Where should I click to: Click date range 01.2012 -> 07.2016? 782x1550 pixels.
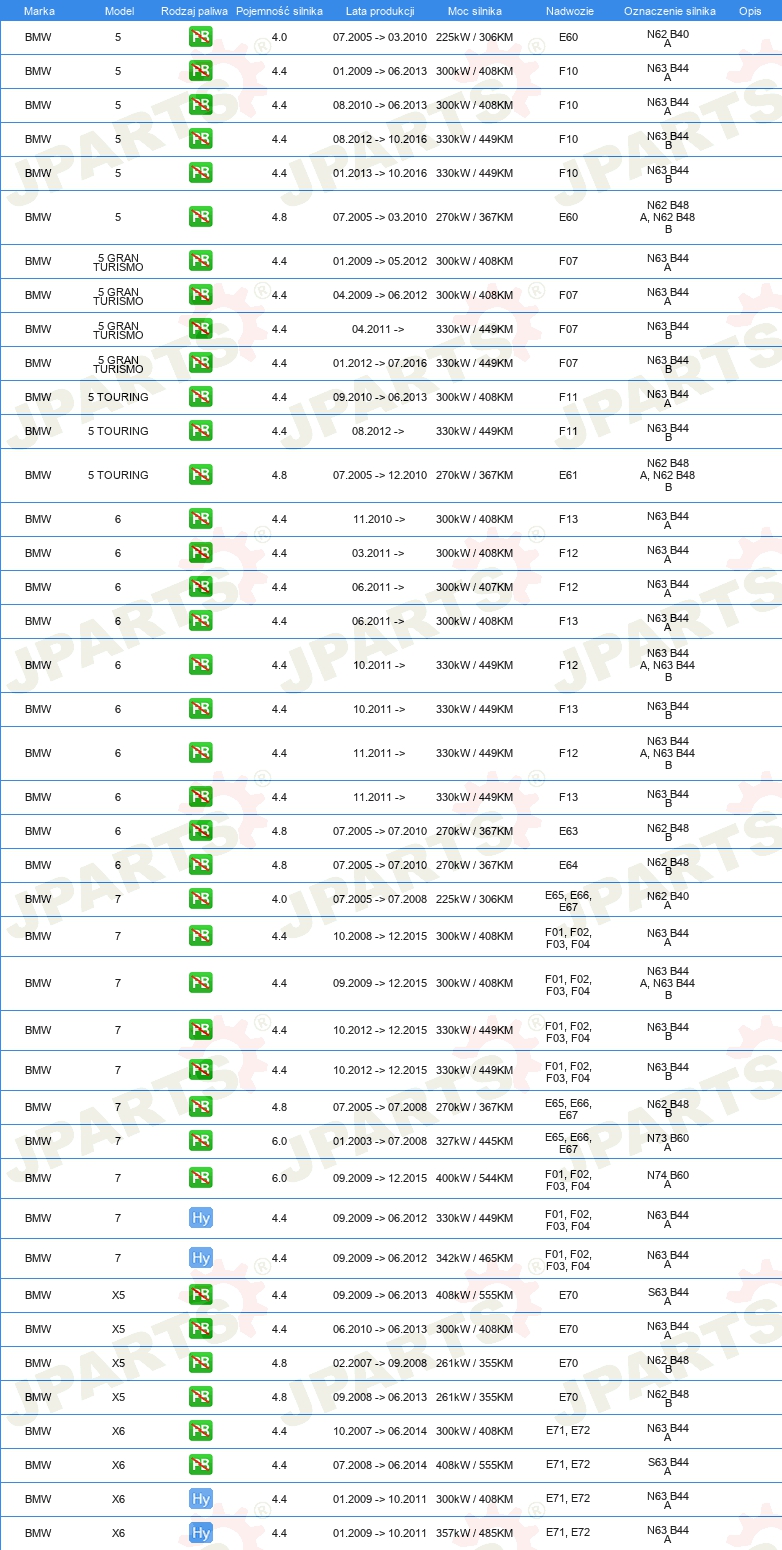click(x=380, y=363)
